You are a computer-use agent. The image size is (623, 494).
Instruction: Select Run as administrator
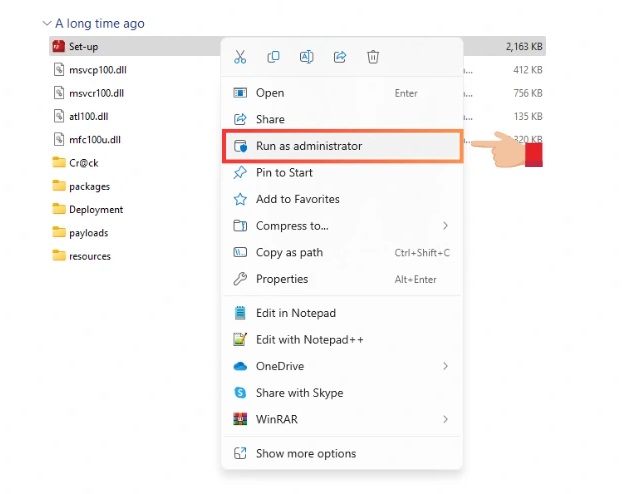click(x=342, y=146)
